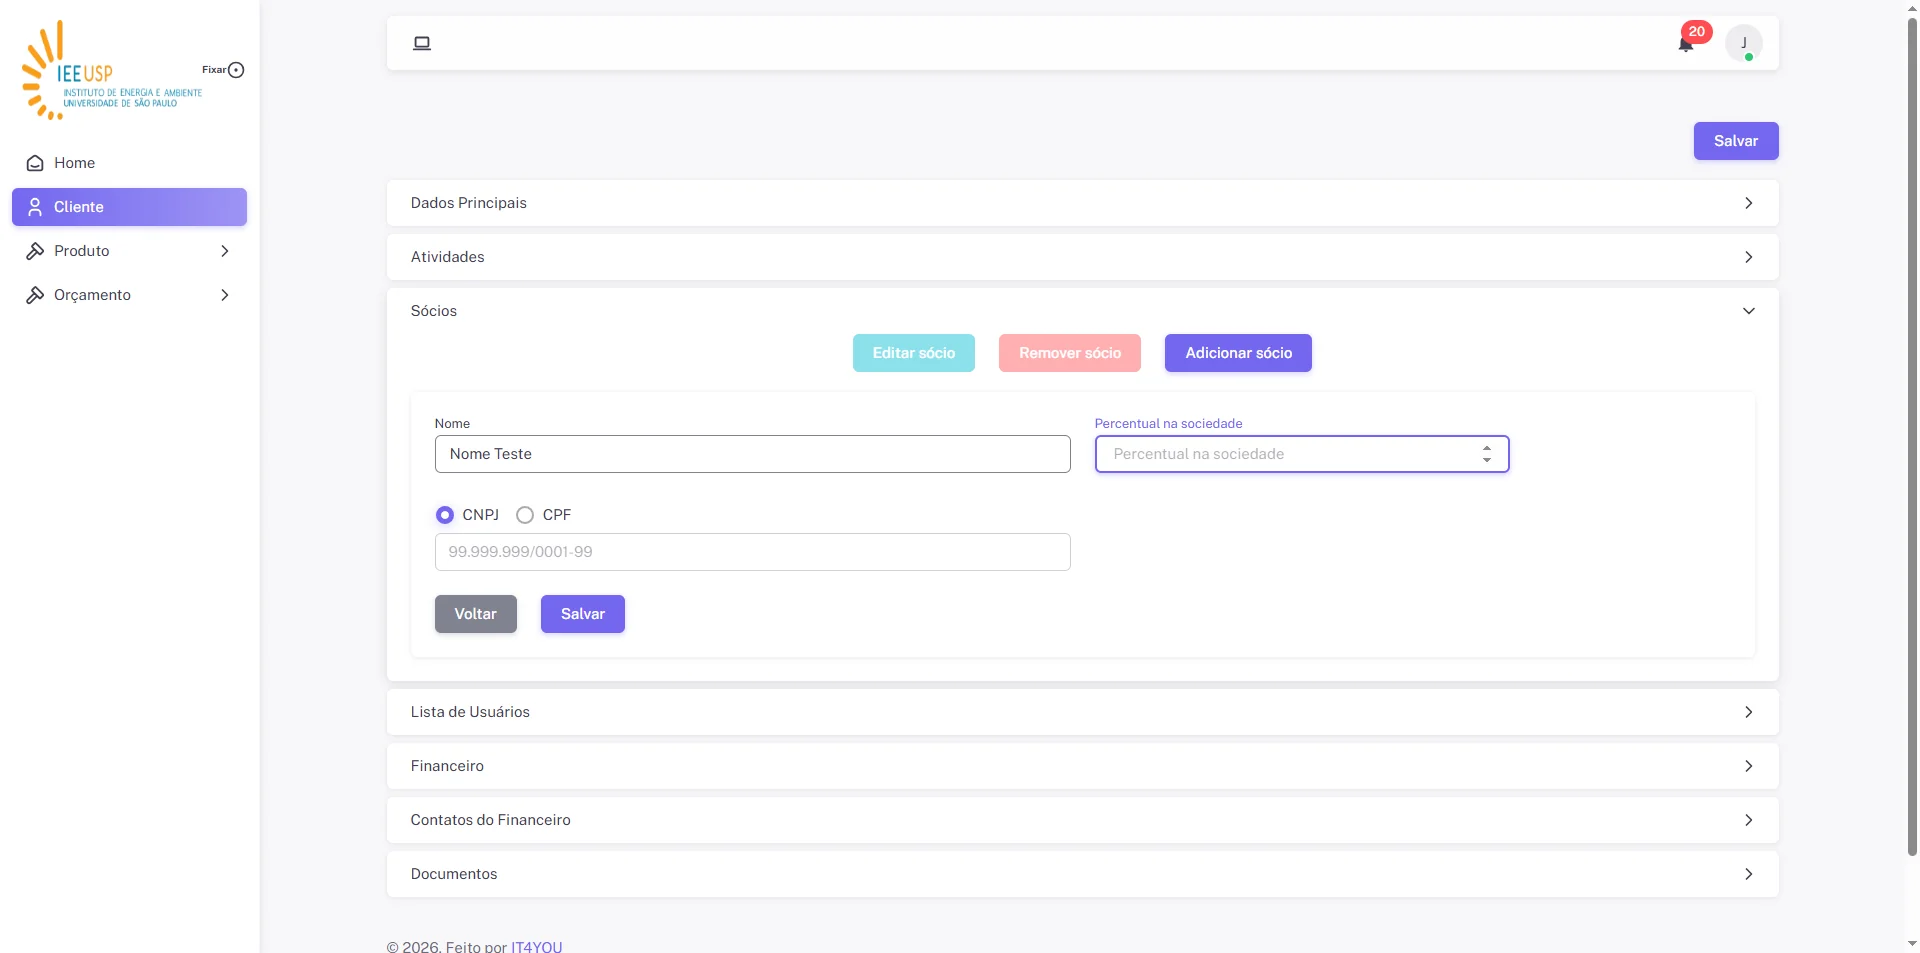The height and width of the screenshot is (953, 1920).
Task: Expand the Documentos section
Action: click(x=1083, y=874)
